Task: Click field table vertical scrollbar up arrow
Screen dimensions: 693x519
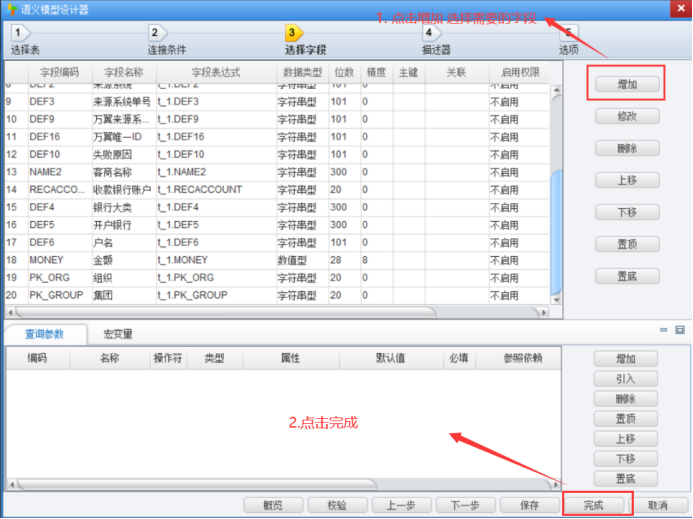Action: click(x=556, y=90)
